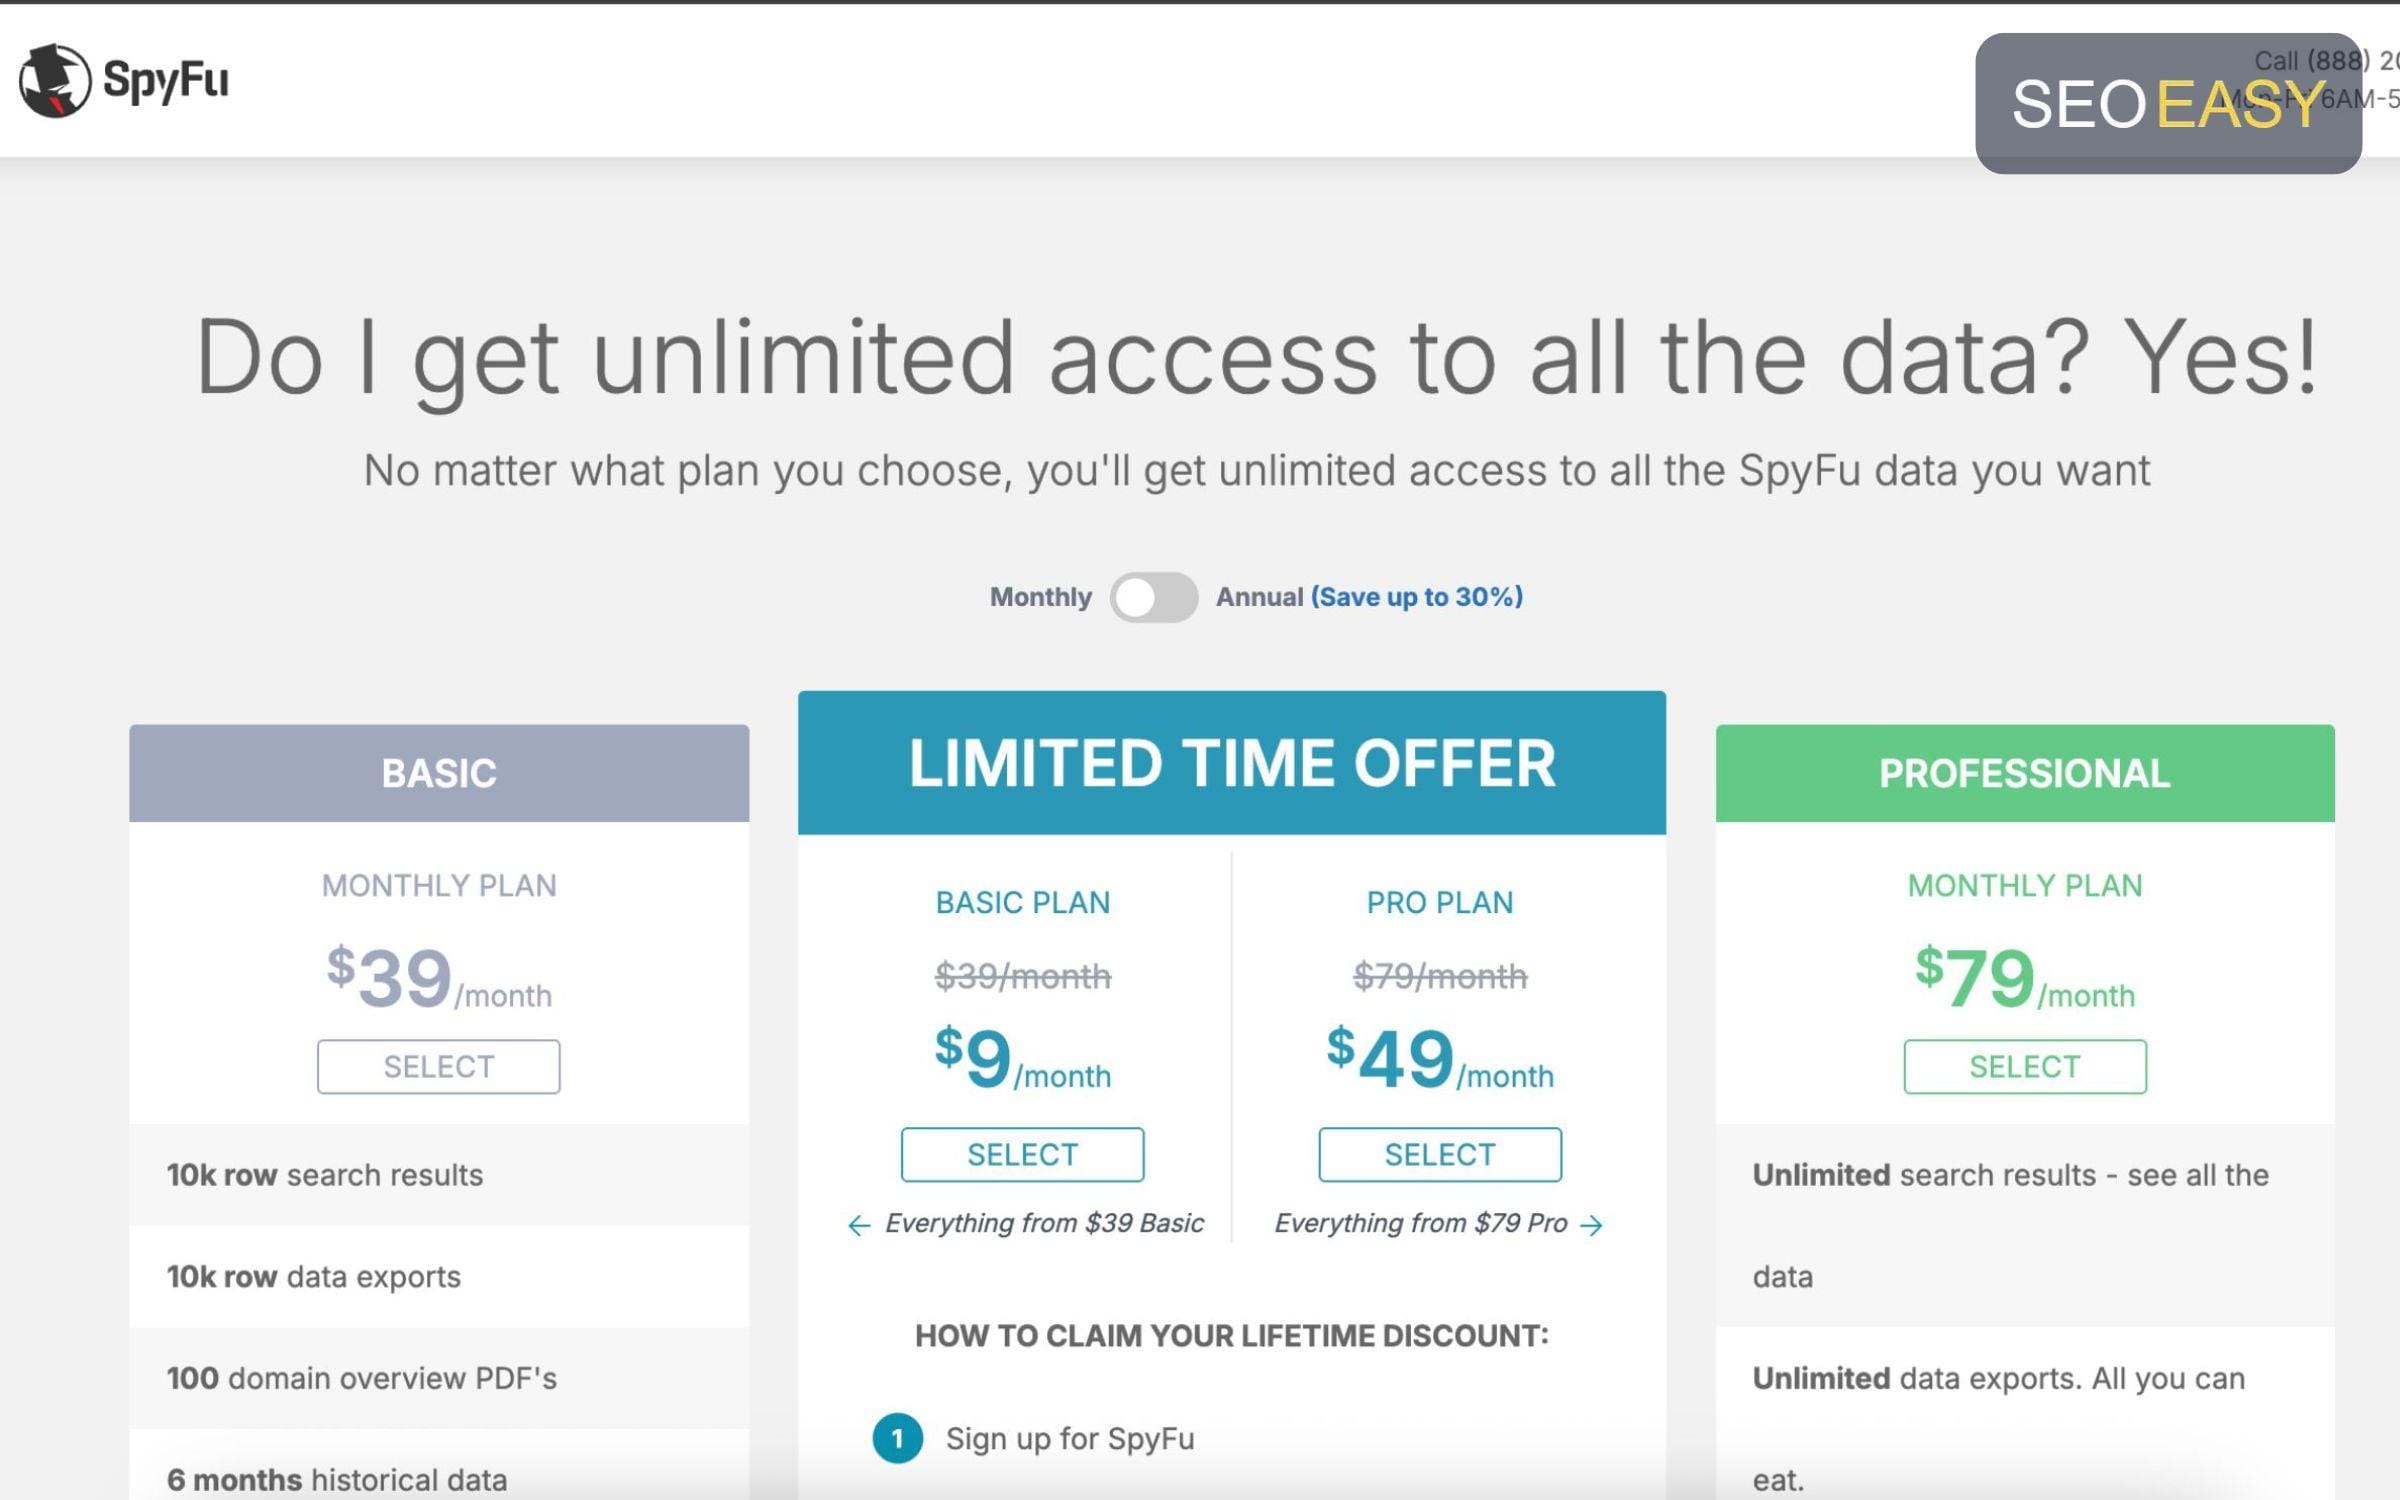Click the Sign up for SpyFu step
This screenshot has height=1500, width=2400.
pyautogui.click(x=1070, y=1438)
